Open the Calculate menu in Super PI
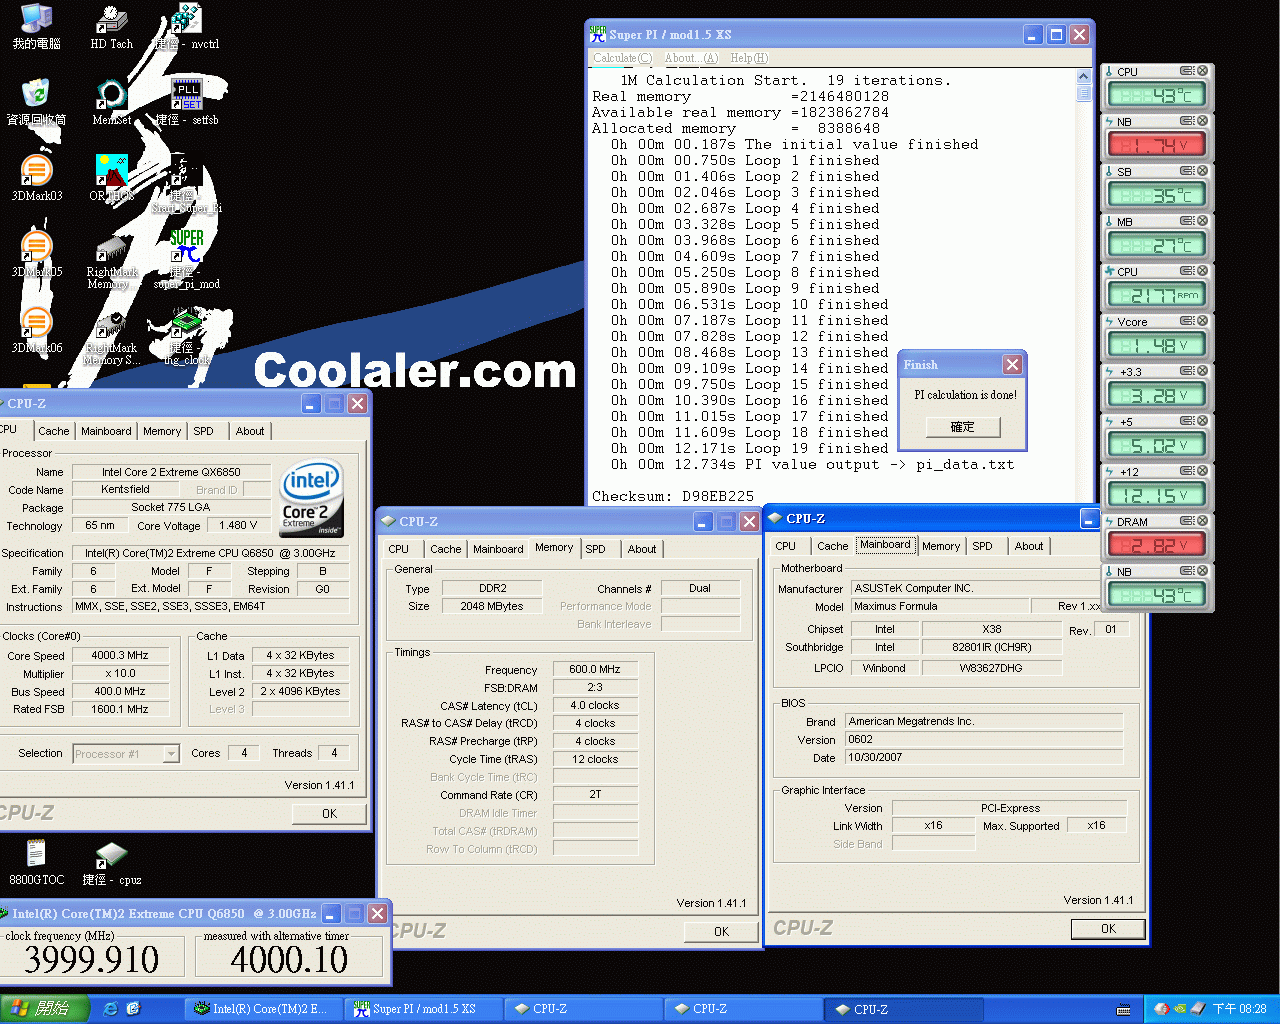This screenshot has height=1024, width=1280. [x=622, y=58]
